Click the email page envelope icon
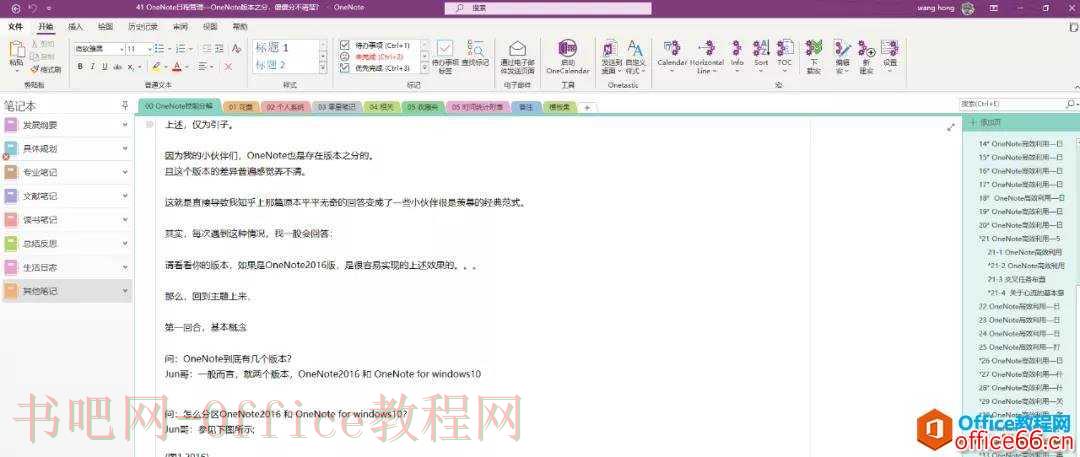Viewport: 1080px width, 457px height. [517, 48]
